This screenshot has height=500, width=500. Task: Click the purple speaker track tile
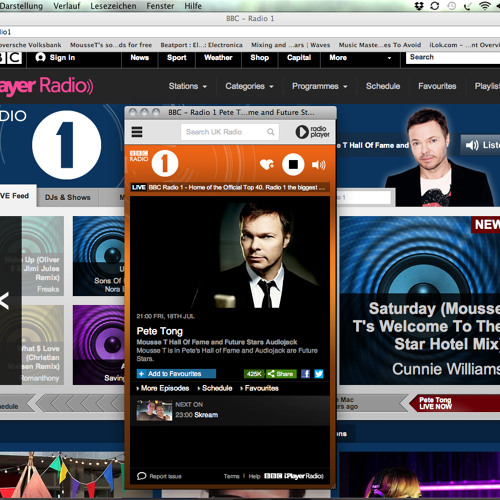(99, 345)
